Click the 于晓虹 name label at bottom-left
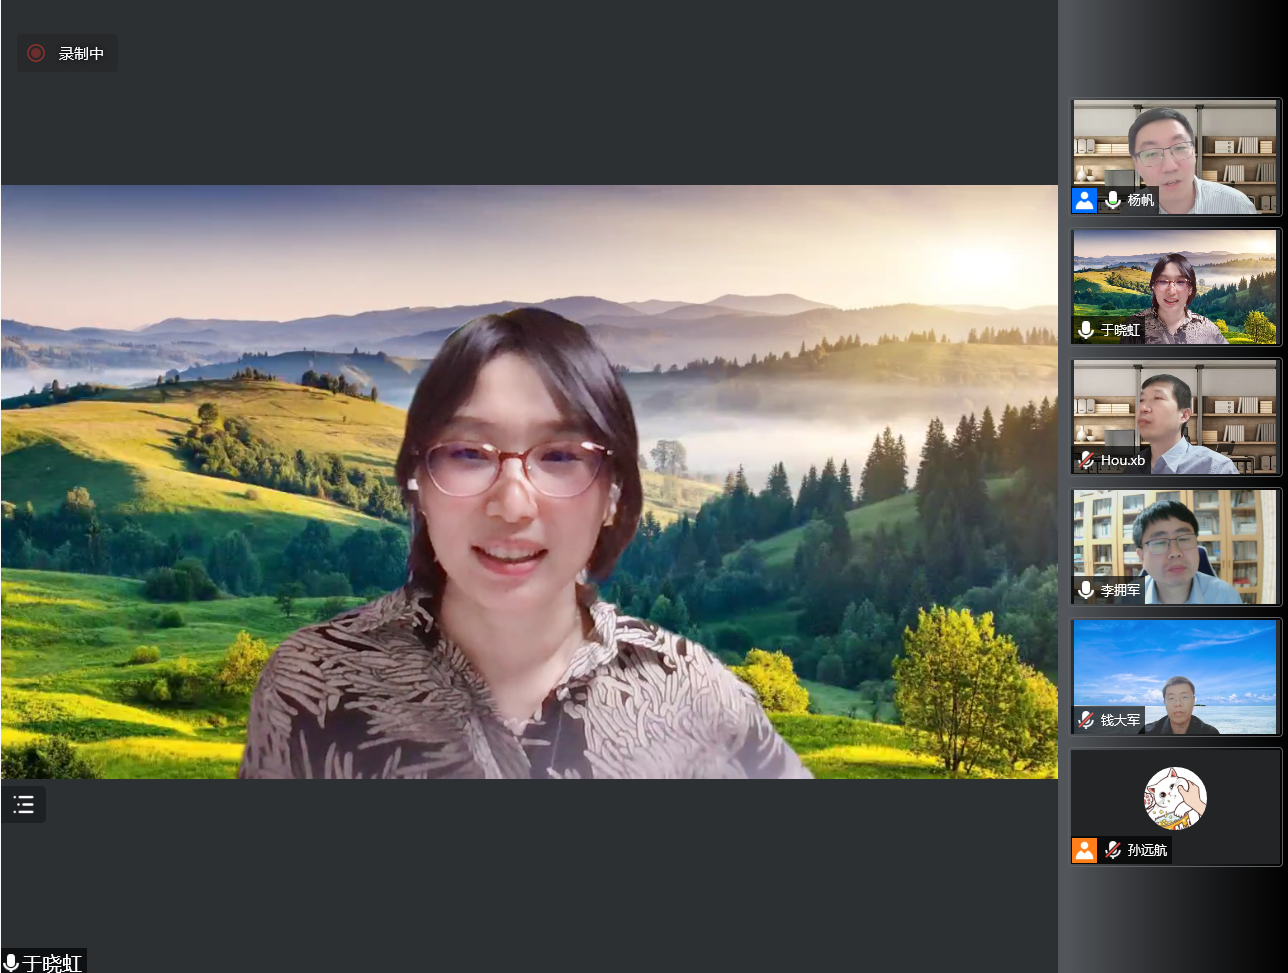The width and height of the screenshot is (1288, 973). coord(52,963)
